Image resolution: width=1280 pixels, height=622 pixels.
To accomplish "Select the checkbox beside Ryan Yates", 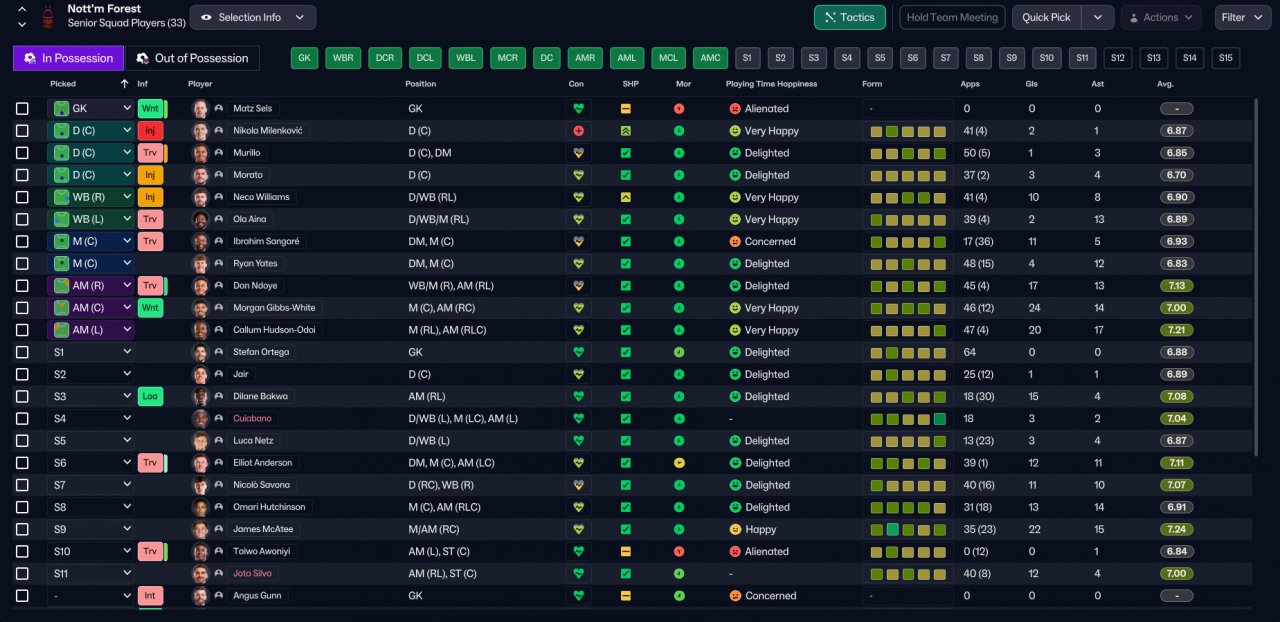I will coord(22,264).
